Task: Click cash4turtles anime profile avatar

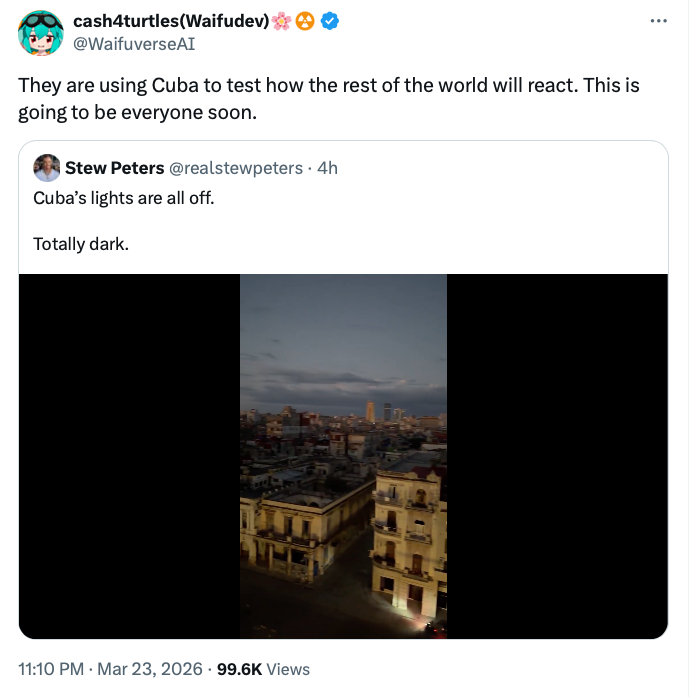Action: point(42,33)
